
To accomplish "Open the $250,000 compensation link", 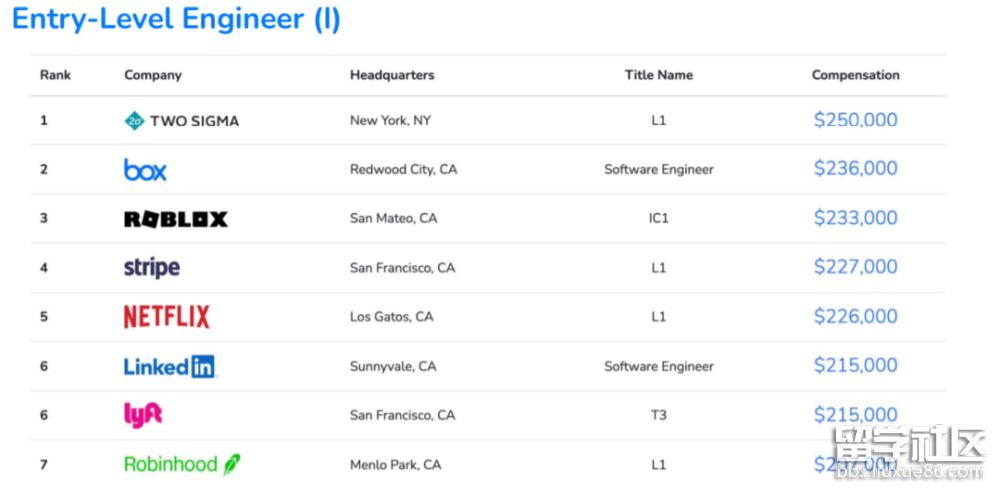I will coord(855,120).
